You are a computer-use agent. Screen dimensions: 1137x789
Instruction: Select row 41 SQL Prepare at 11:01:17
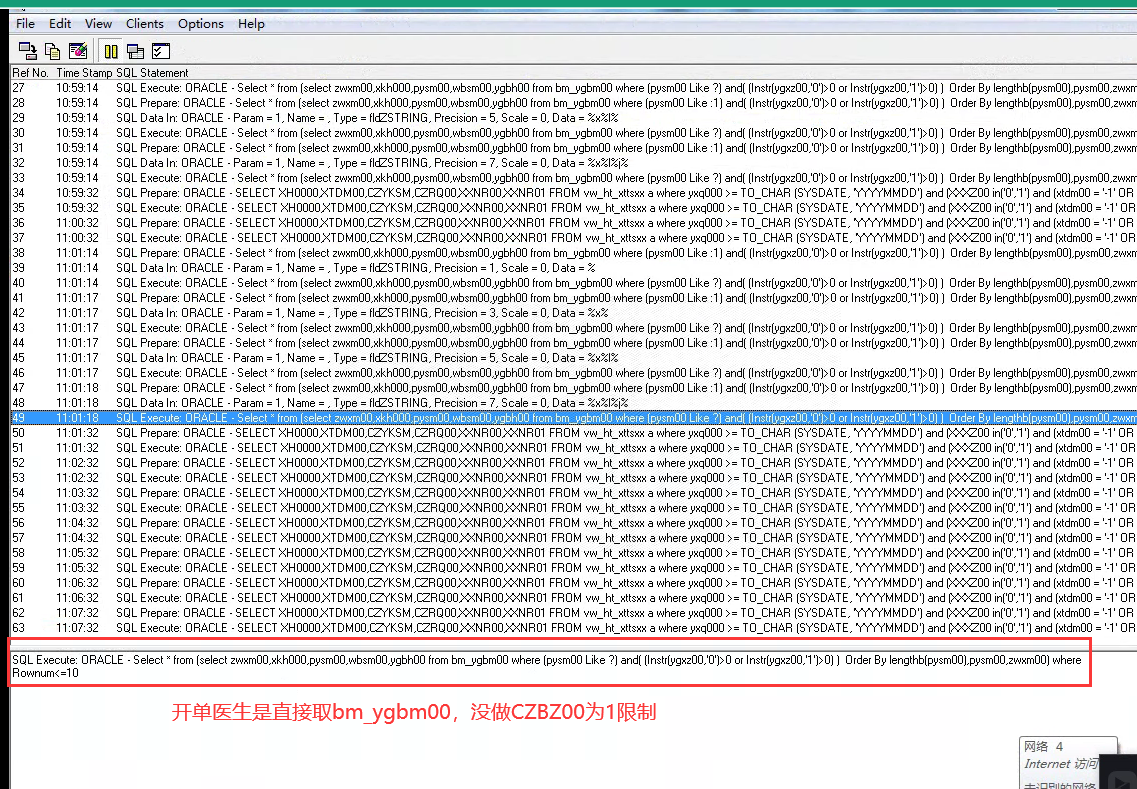pos(574,297)
